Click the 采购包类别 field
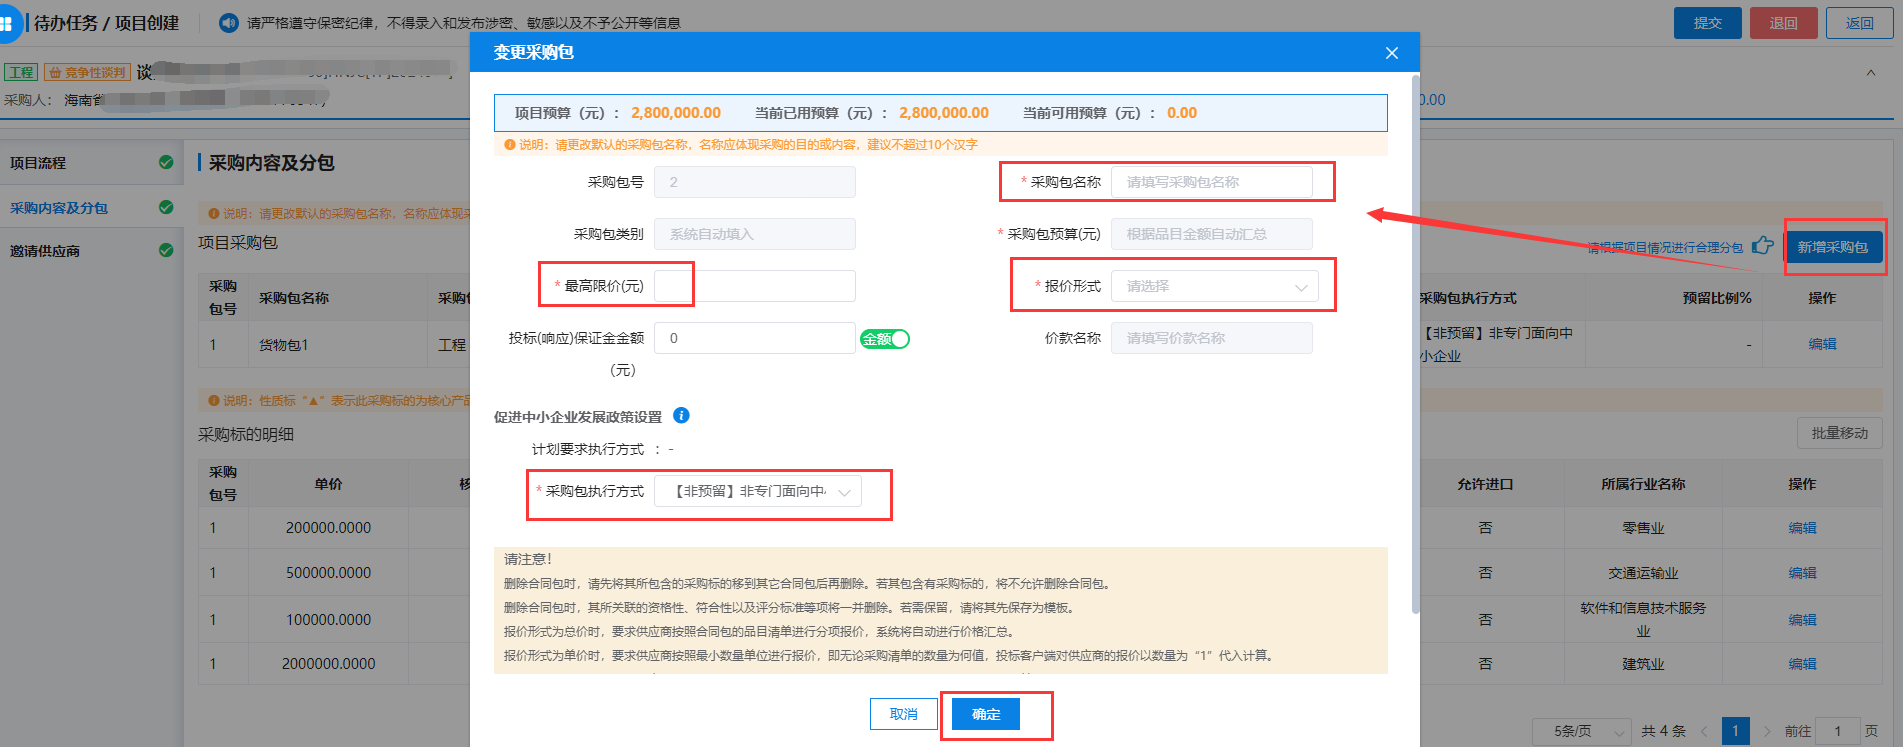 click(x=755, y=234)
